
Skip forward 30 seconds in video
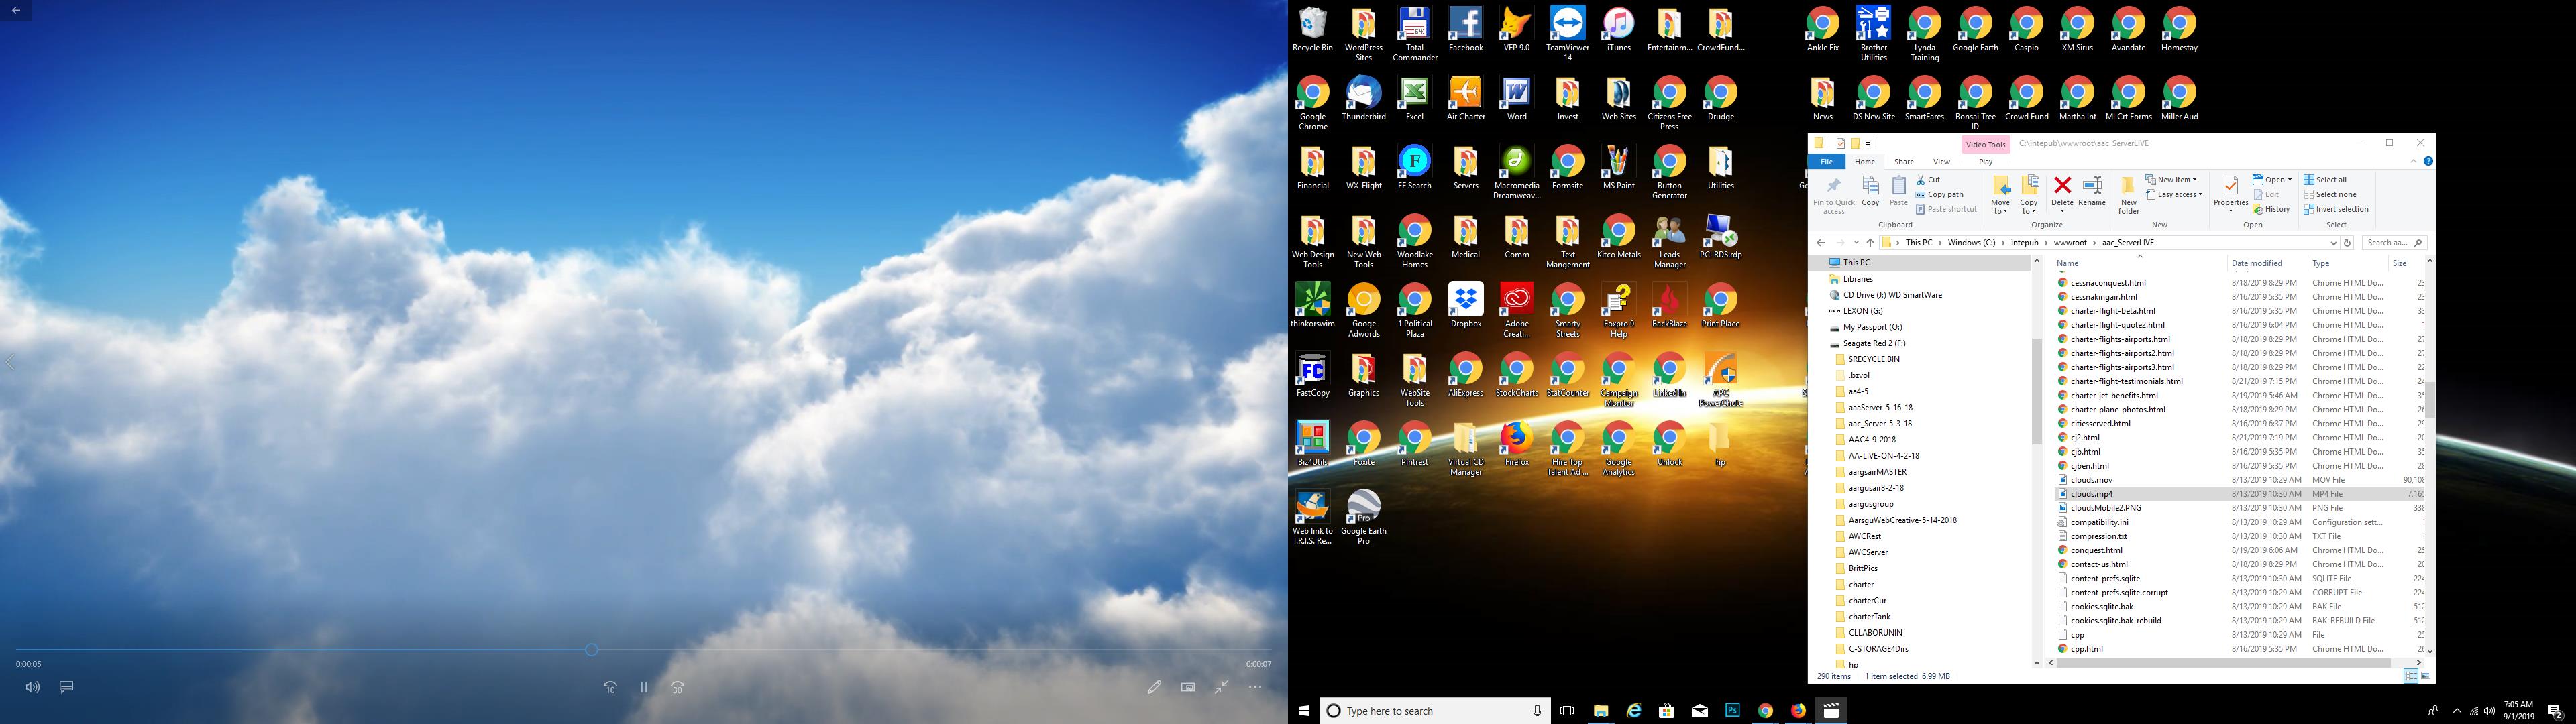678,688
